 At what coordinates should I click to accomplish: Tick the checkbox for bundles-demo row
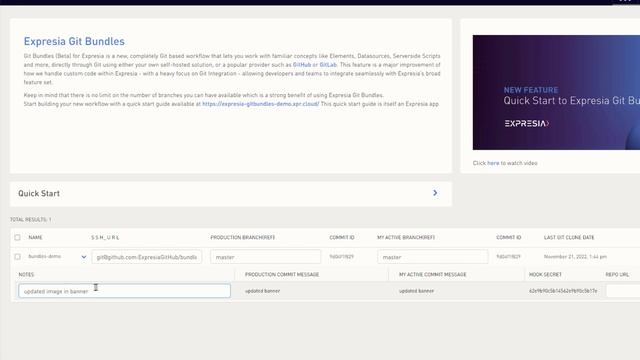click(17, 257)
